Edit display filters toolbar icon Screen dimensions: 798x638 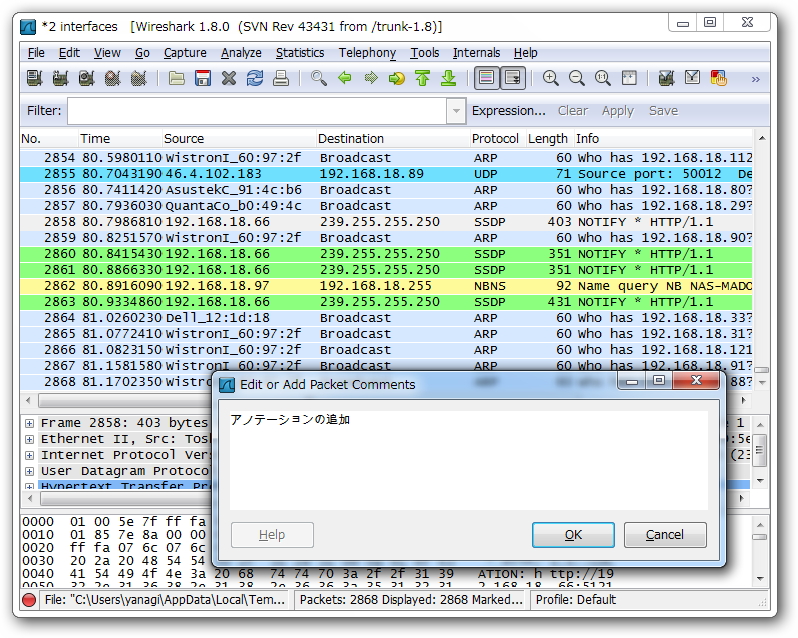[692, 78]
